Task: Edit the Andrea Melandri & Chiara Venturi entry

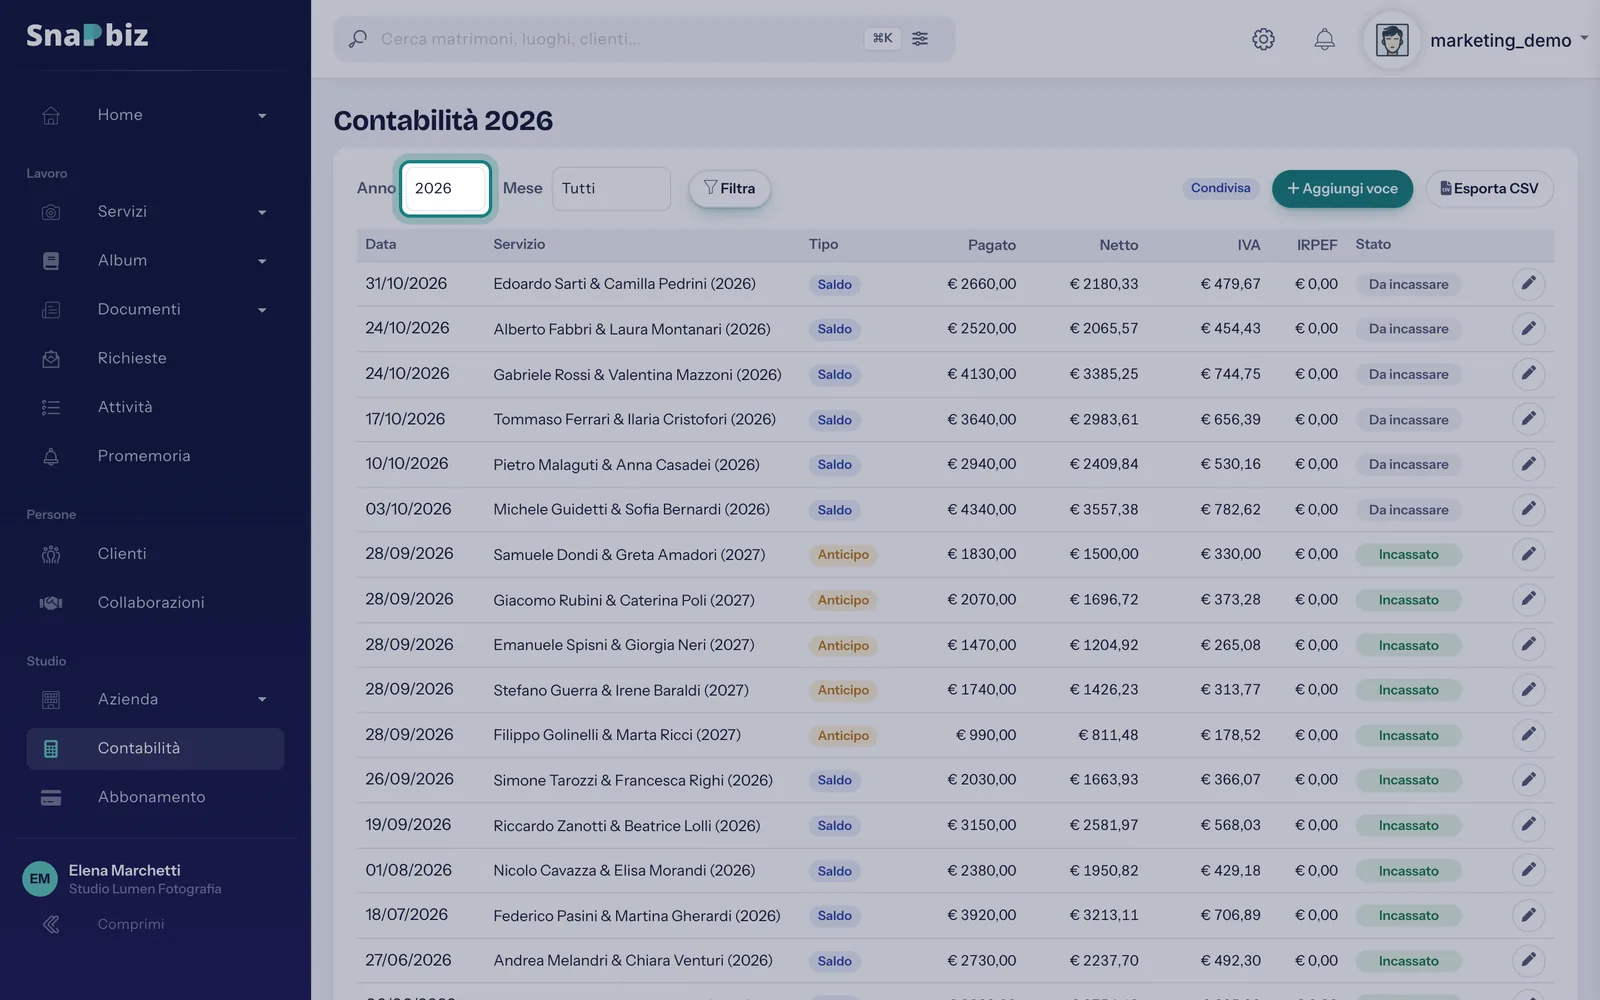Action: [1528, 960]
